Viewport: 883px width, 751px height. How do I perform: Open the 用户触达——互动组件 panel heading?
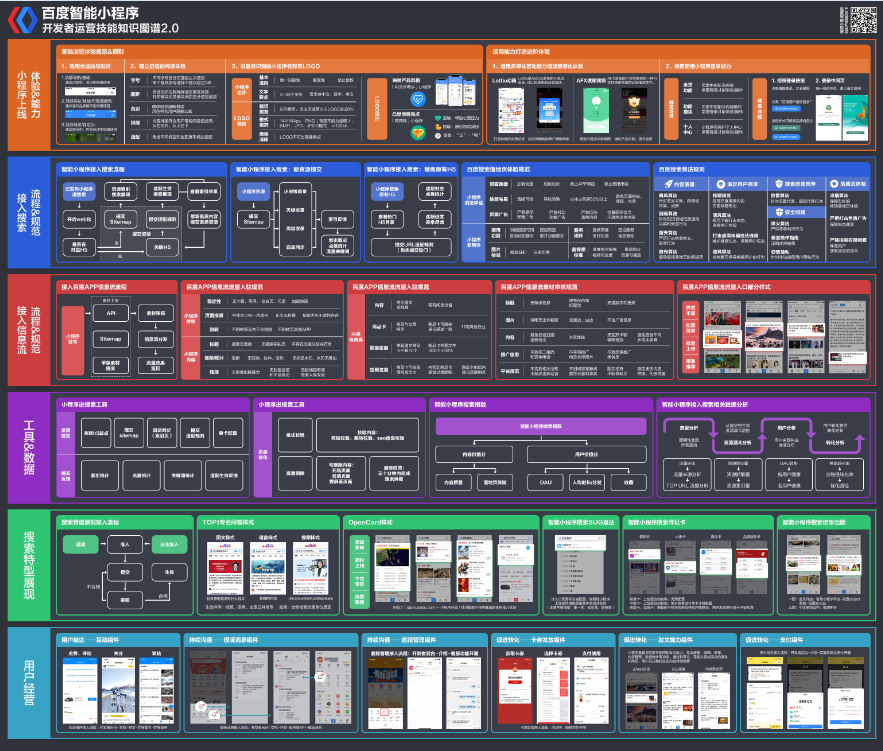[x=90, y=640]
